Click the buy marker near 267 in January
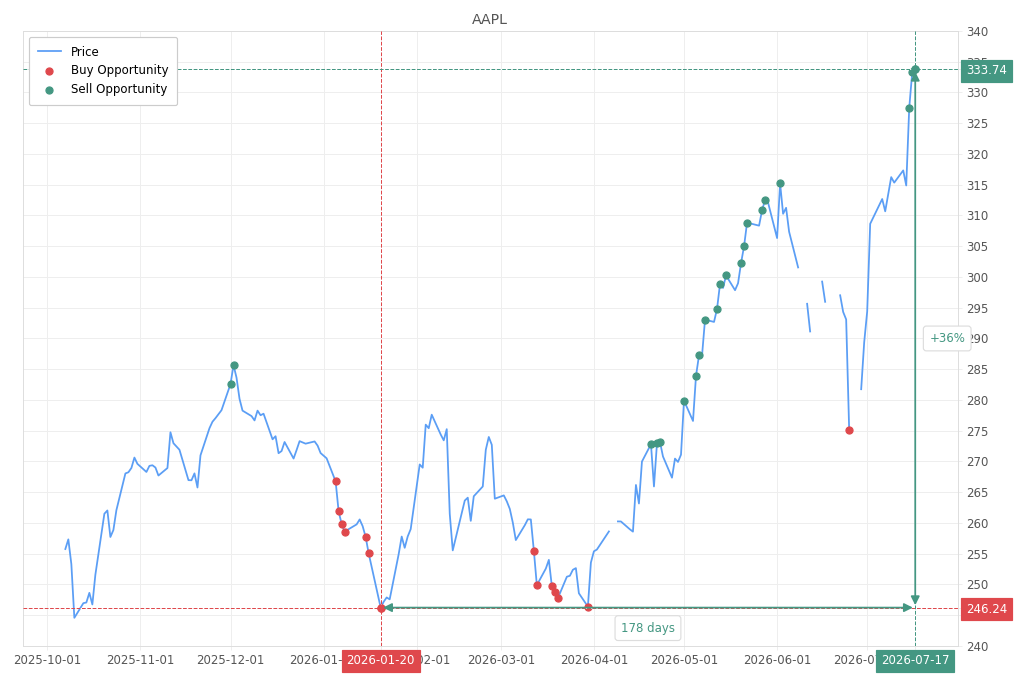The width and height of the screenshot is (1020, 680). (336, 482)
